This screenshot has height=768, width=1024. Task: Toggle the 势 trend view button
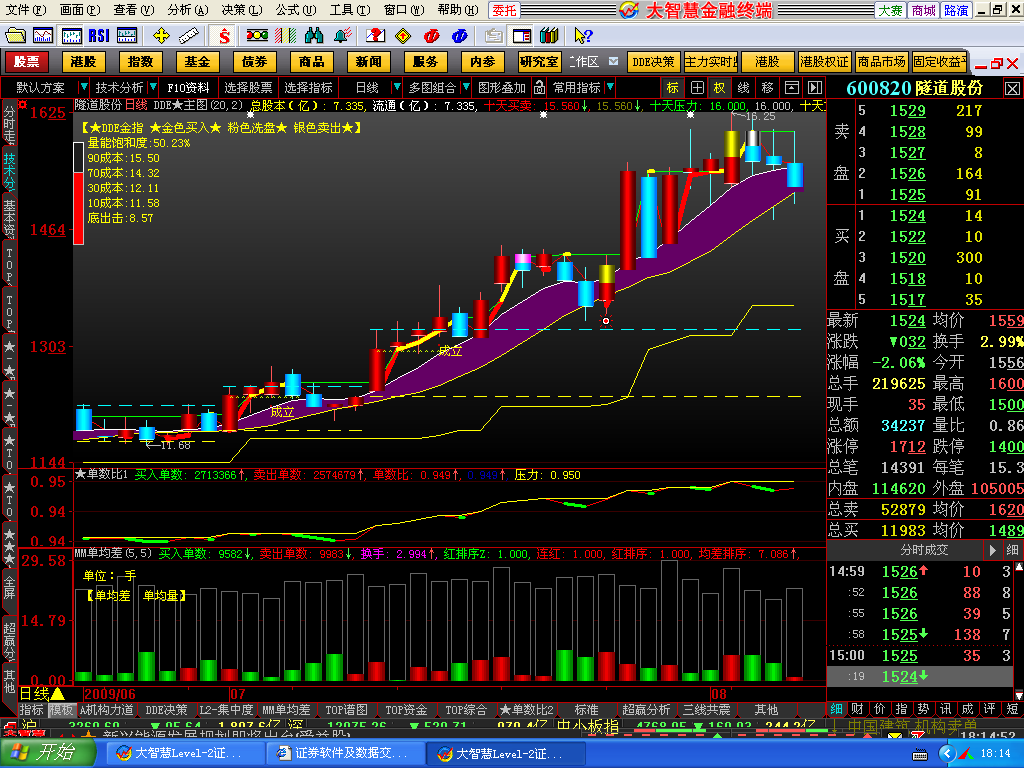pos(923,709)
